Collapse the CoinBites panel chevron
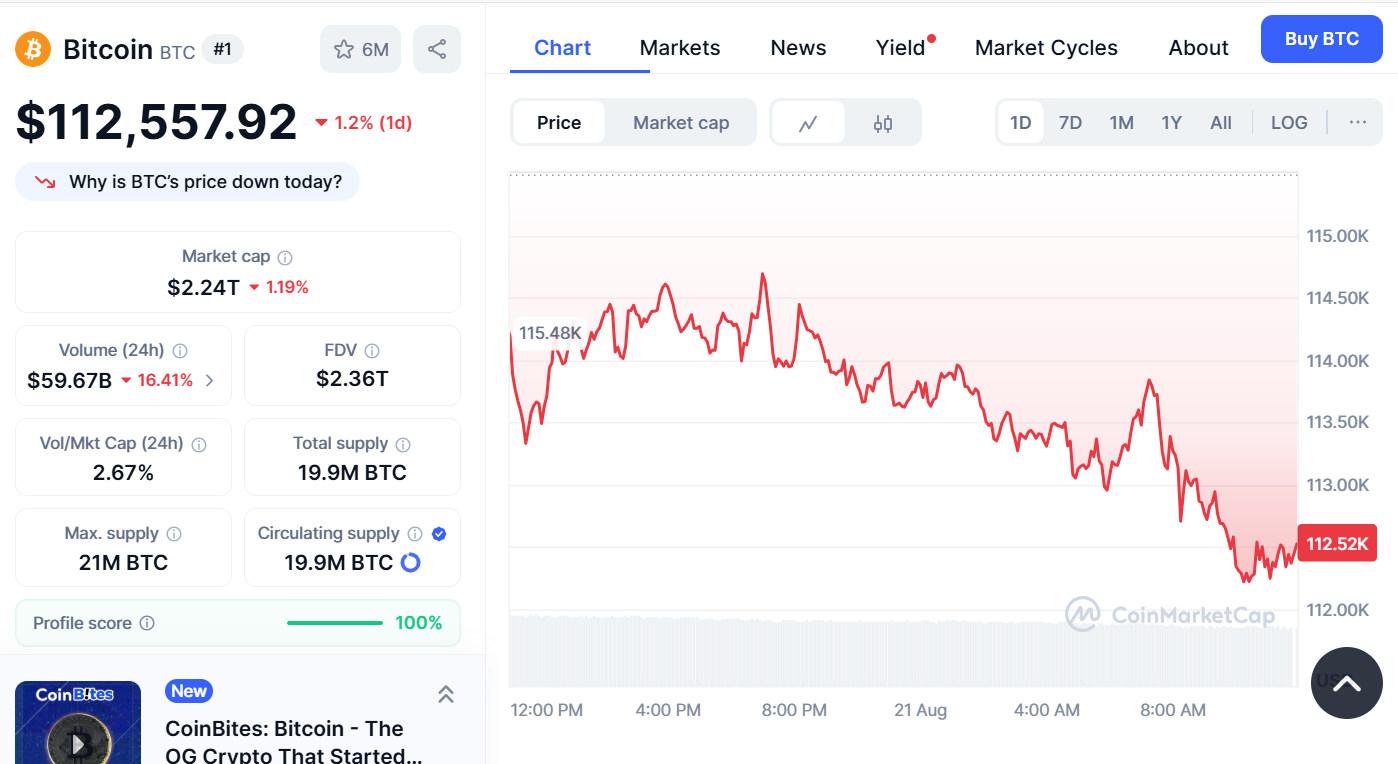The width and height of the screenshot is (1398, 764). pos(446,693)
